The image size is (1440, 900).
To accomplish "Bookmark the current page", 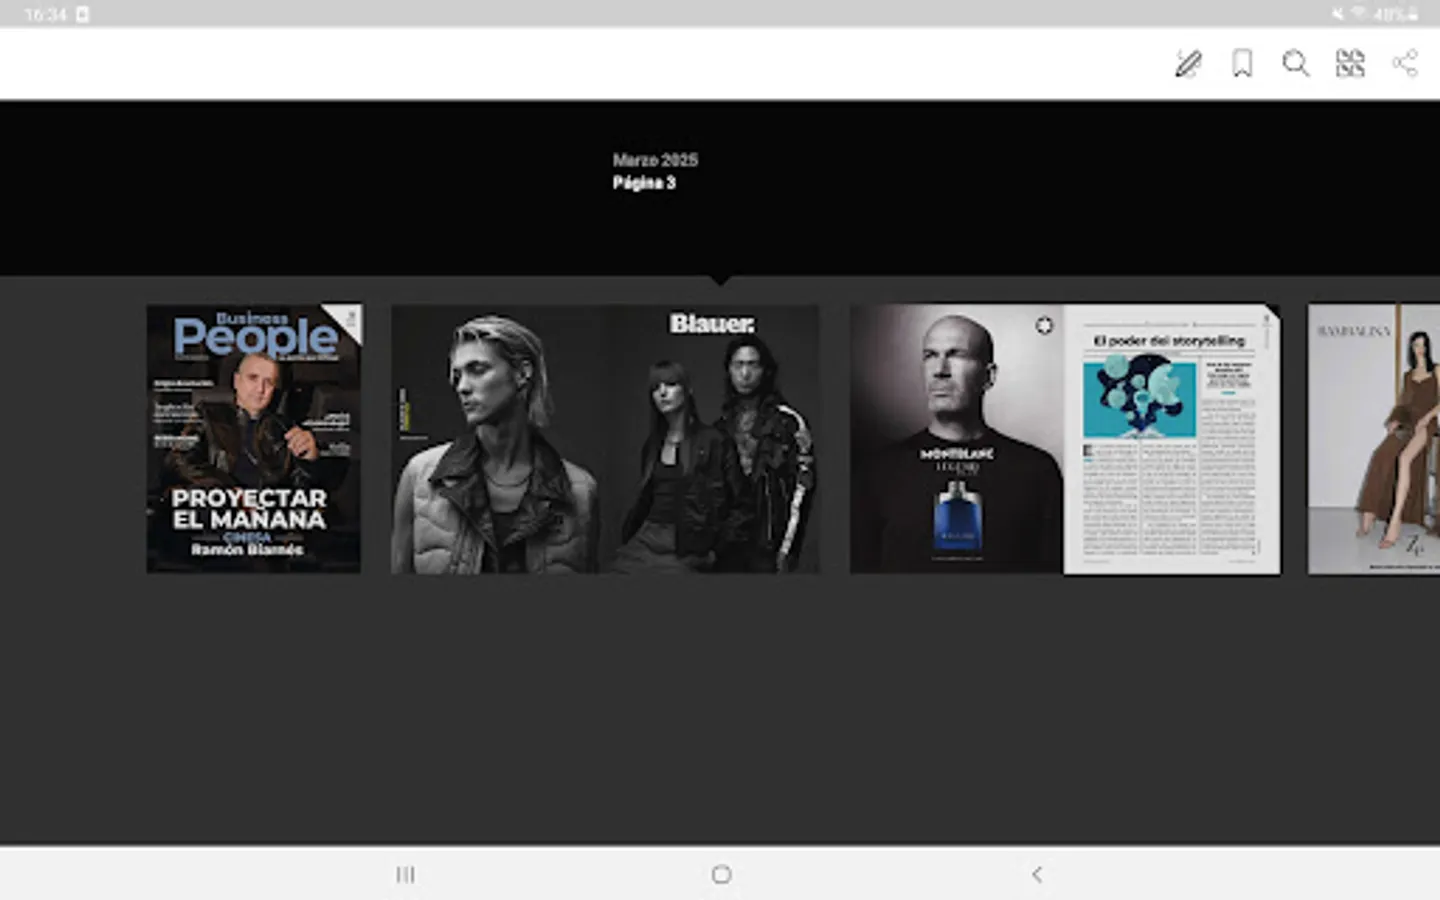I will (x=1242, y=64).
